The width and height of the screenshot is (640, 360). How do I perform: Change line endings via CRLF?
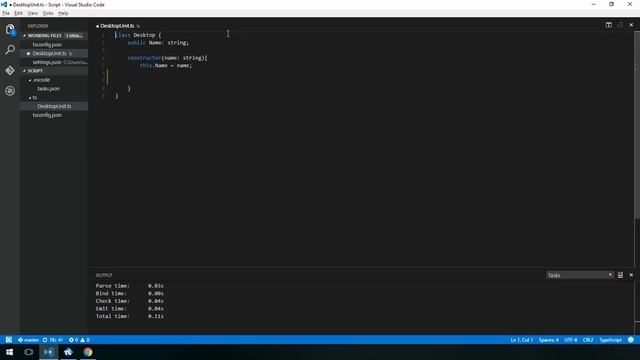(588, 340)
